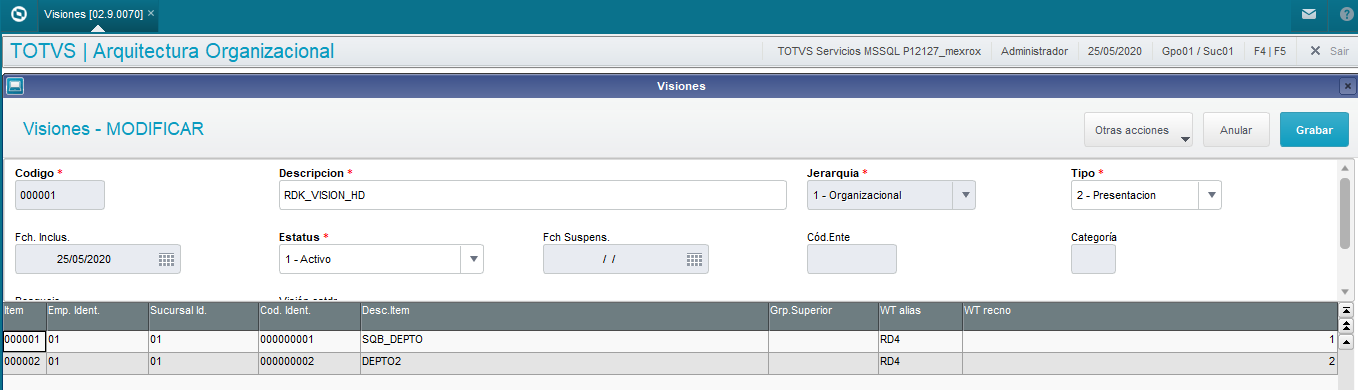This screenshot has height=390, width=1358.
Task: Click the Sair link
Action: 1338,51
